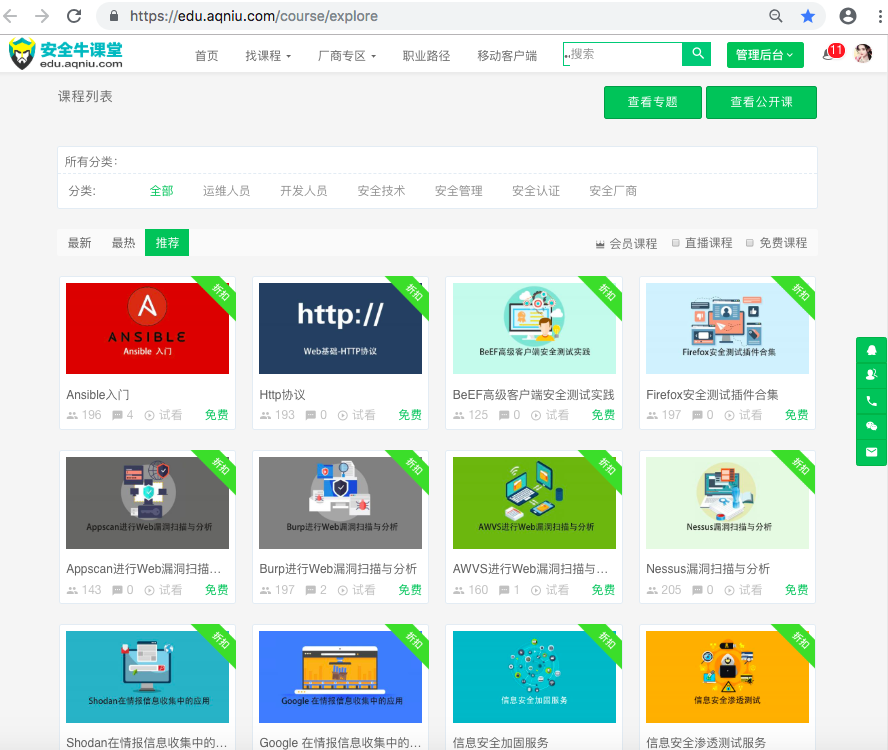
Task: Open the Ansible入门 course thumbnail
Action: 147,329
